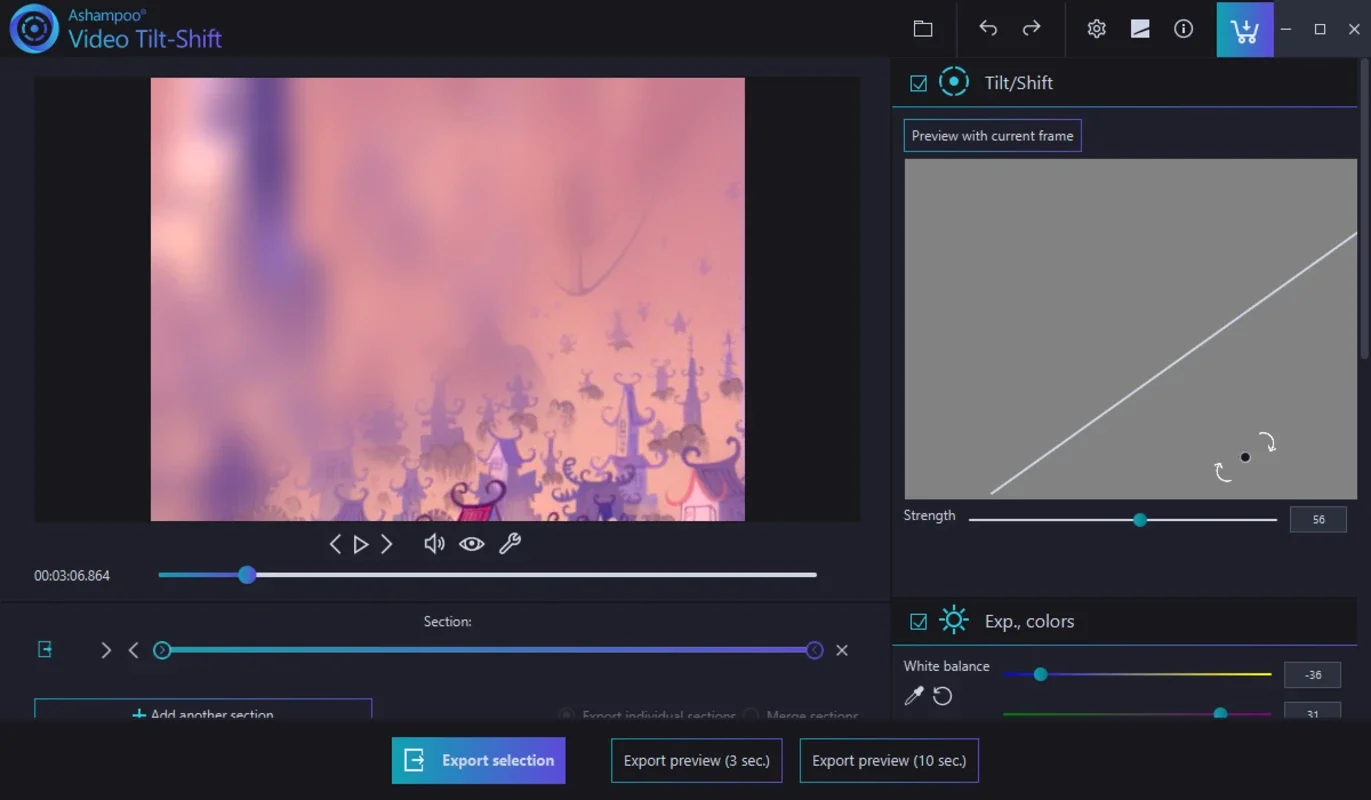Pick white balance with the eyedropper

(x=914, y=696)
